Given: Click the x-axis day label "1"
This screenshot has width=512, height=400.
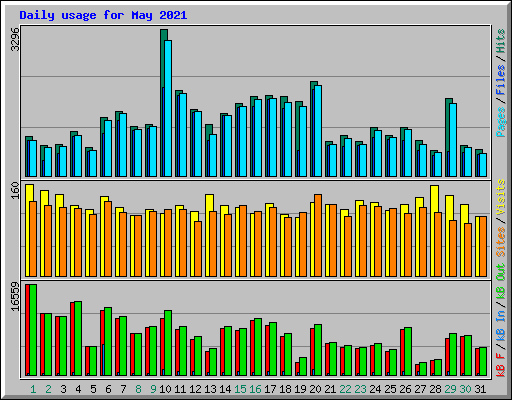Looking at the screenshot, I should click(33, 389).
